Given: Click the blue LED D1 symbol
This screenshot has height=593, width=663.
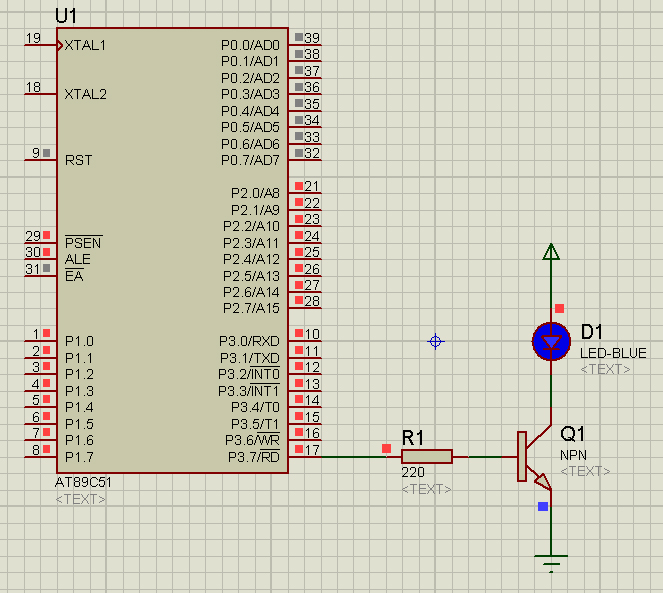Looking at the screenshot, I should click(551, 341).
